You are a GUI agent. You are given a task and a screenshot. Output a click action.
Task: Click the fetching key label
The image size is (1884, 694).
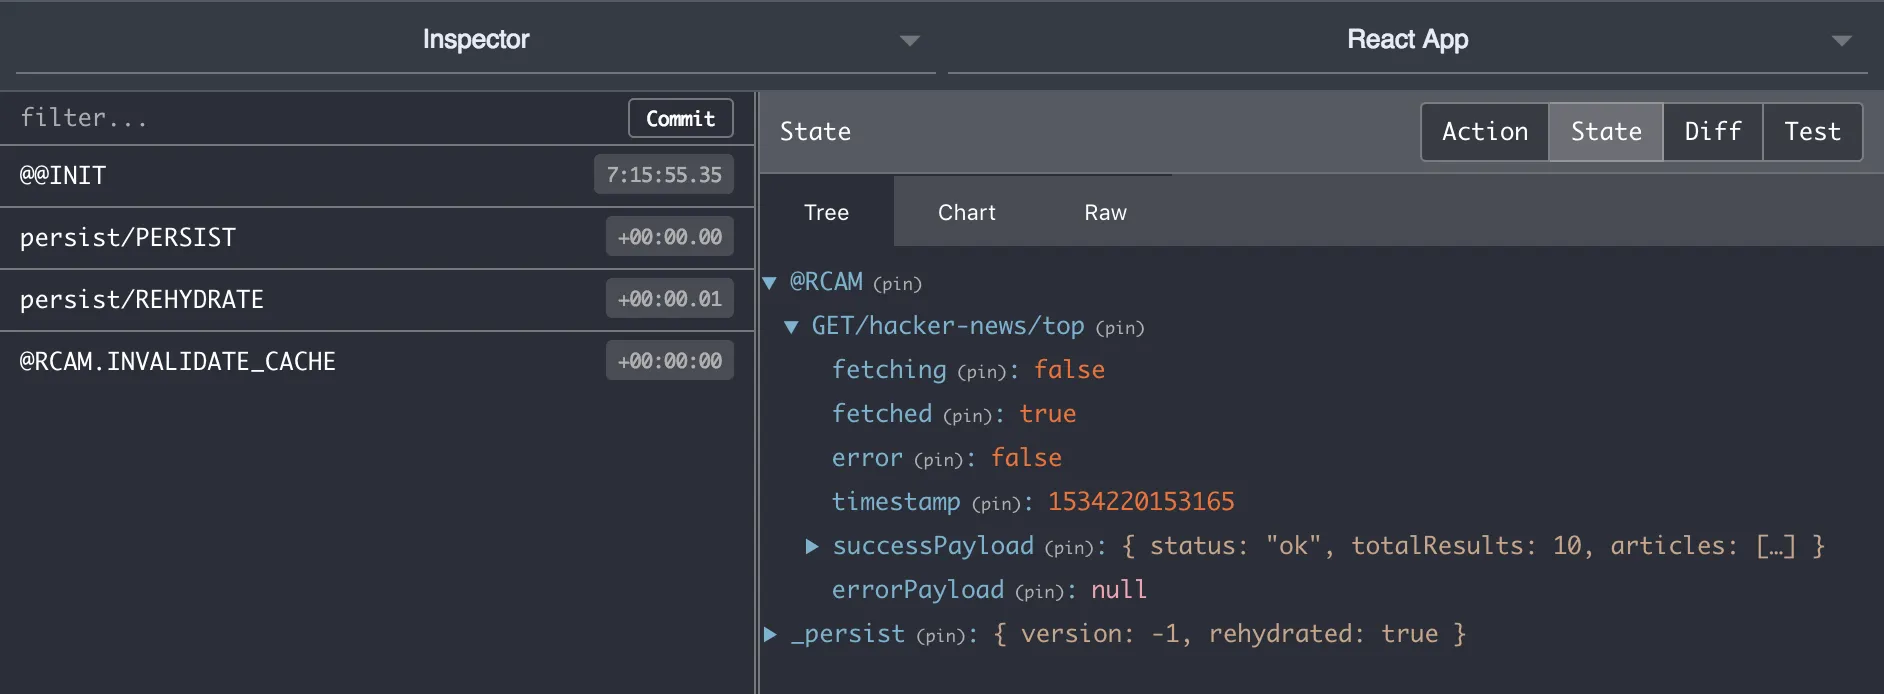pos(889,370)
